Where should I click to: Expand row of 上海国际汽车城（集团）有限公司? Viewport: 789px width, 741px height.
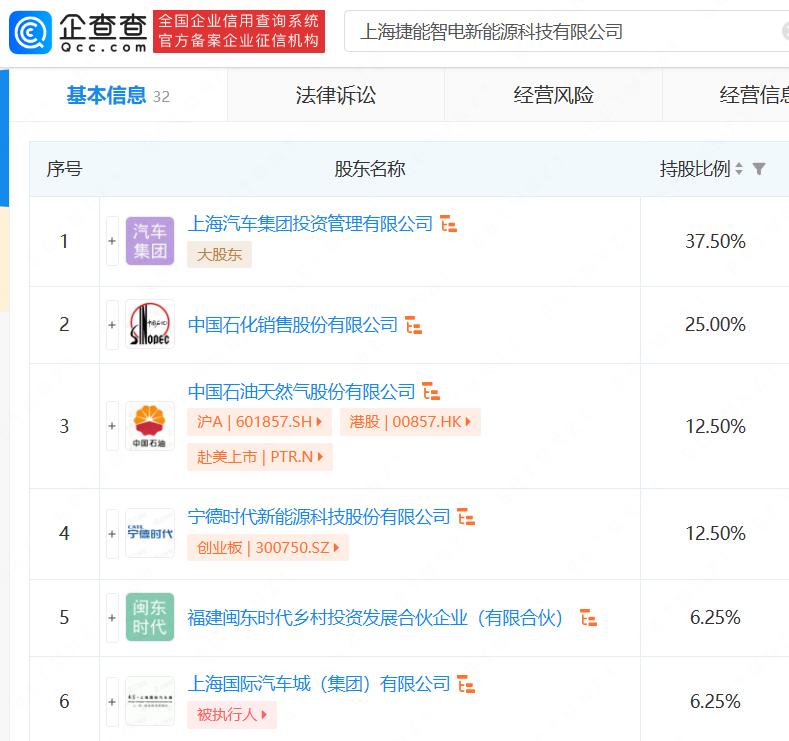[x=112, y=701]
